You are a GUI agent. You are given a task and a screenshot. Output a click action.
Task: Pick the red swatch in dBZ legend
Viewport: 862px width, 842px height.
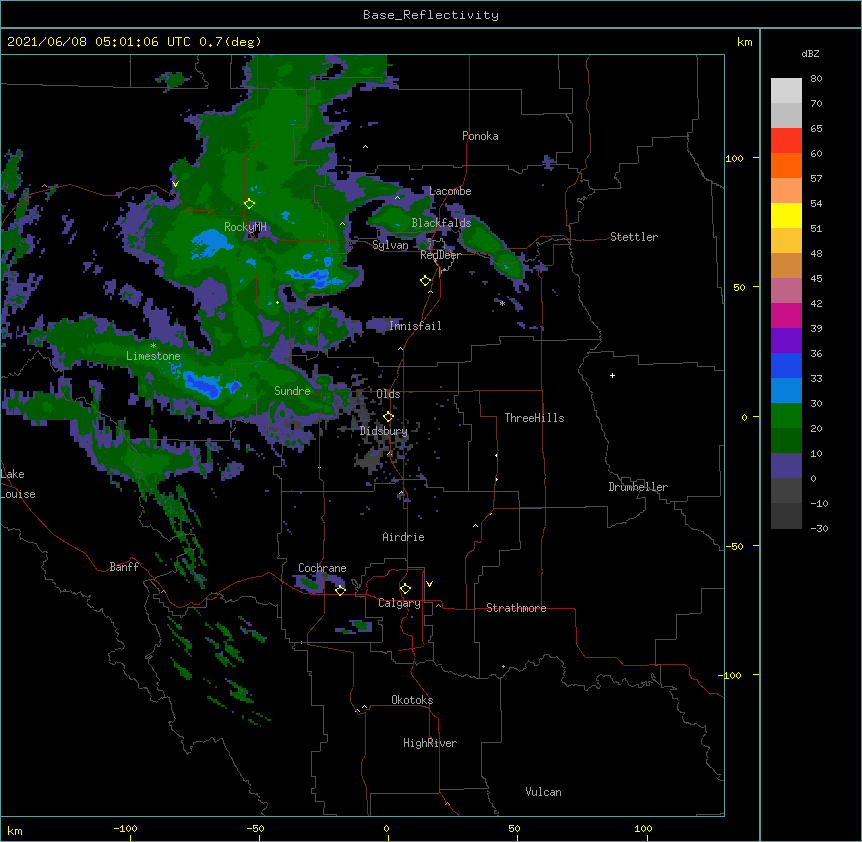click(786, 140)
